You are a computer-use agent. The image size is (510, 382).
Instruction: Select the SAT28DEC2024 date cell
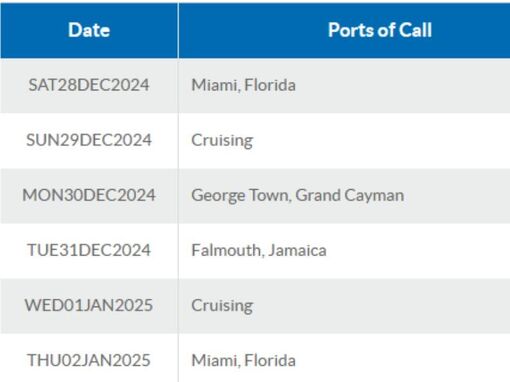89,85
